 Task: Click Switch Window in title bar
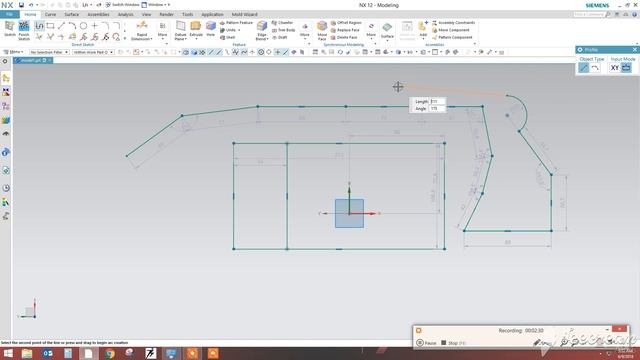122,5
